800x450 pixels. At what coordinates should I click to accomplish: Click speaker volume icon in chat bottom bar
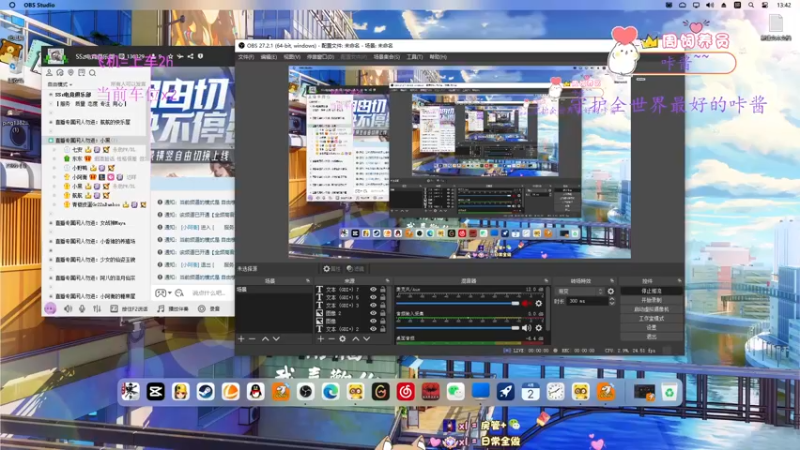[x=68, y=309]
